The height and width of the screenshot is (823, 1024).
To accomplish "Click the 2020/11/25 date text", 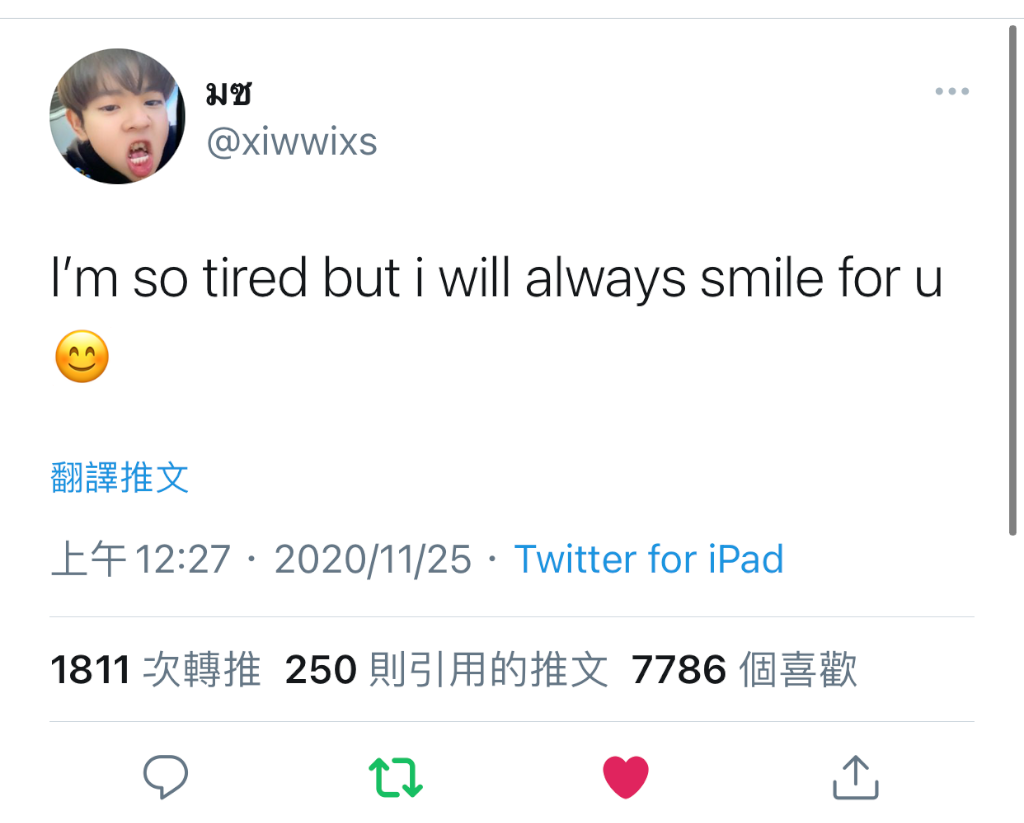I will point(373,560).
